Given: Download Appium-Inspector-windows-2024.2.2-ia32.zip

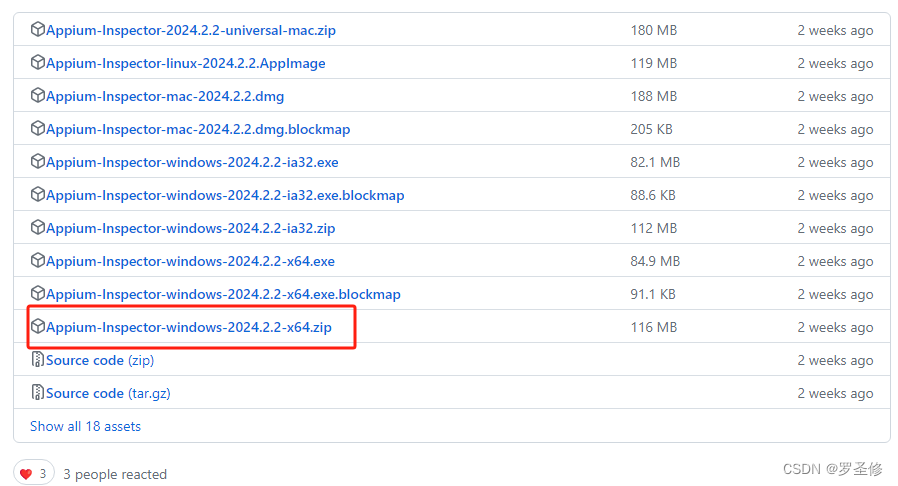Looking at the screenshot, I should (x=191, y=228).
